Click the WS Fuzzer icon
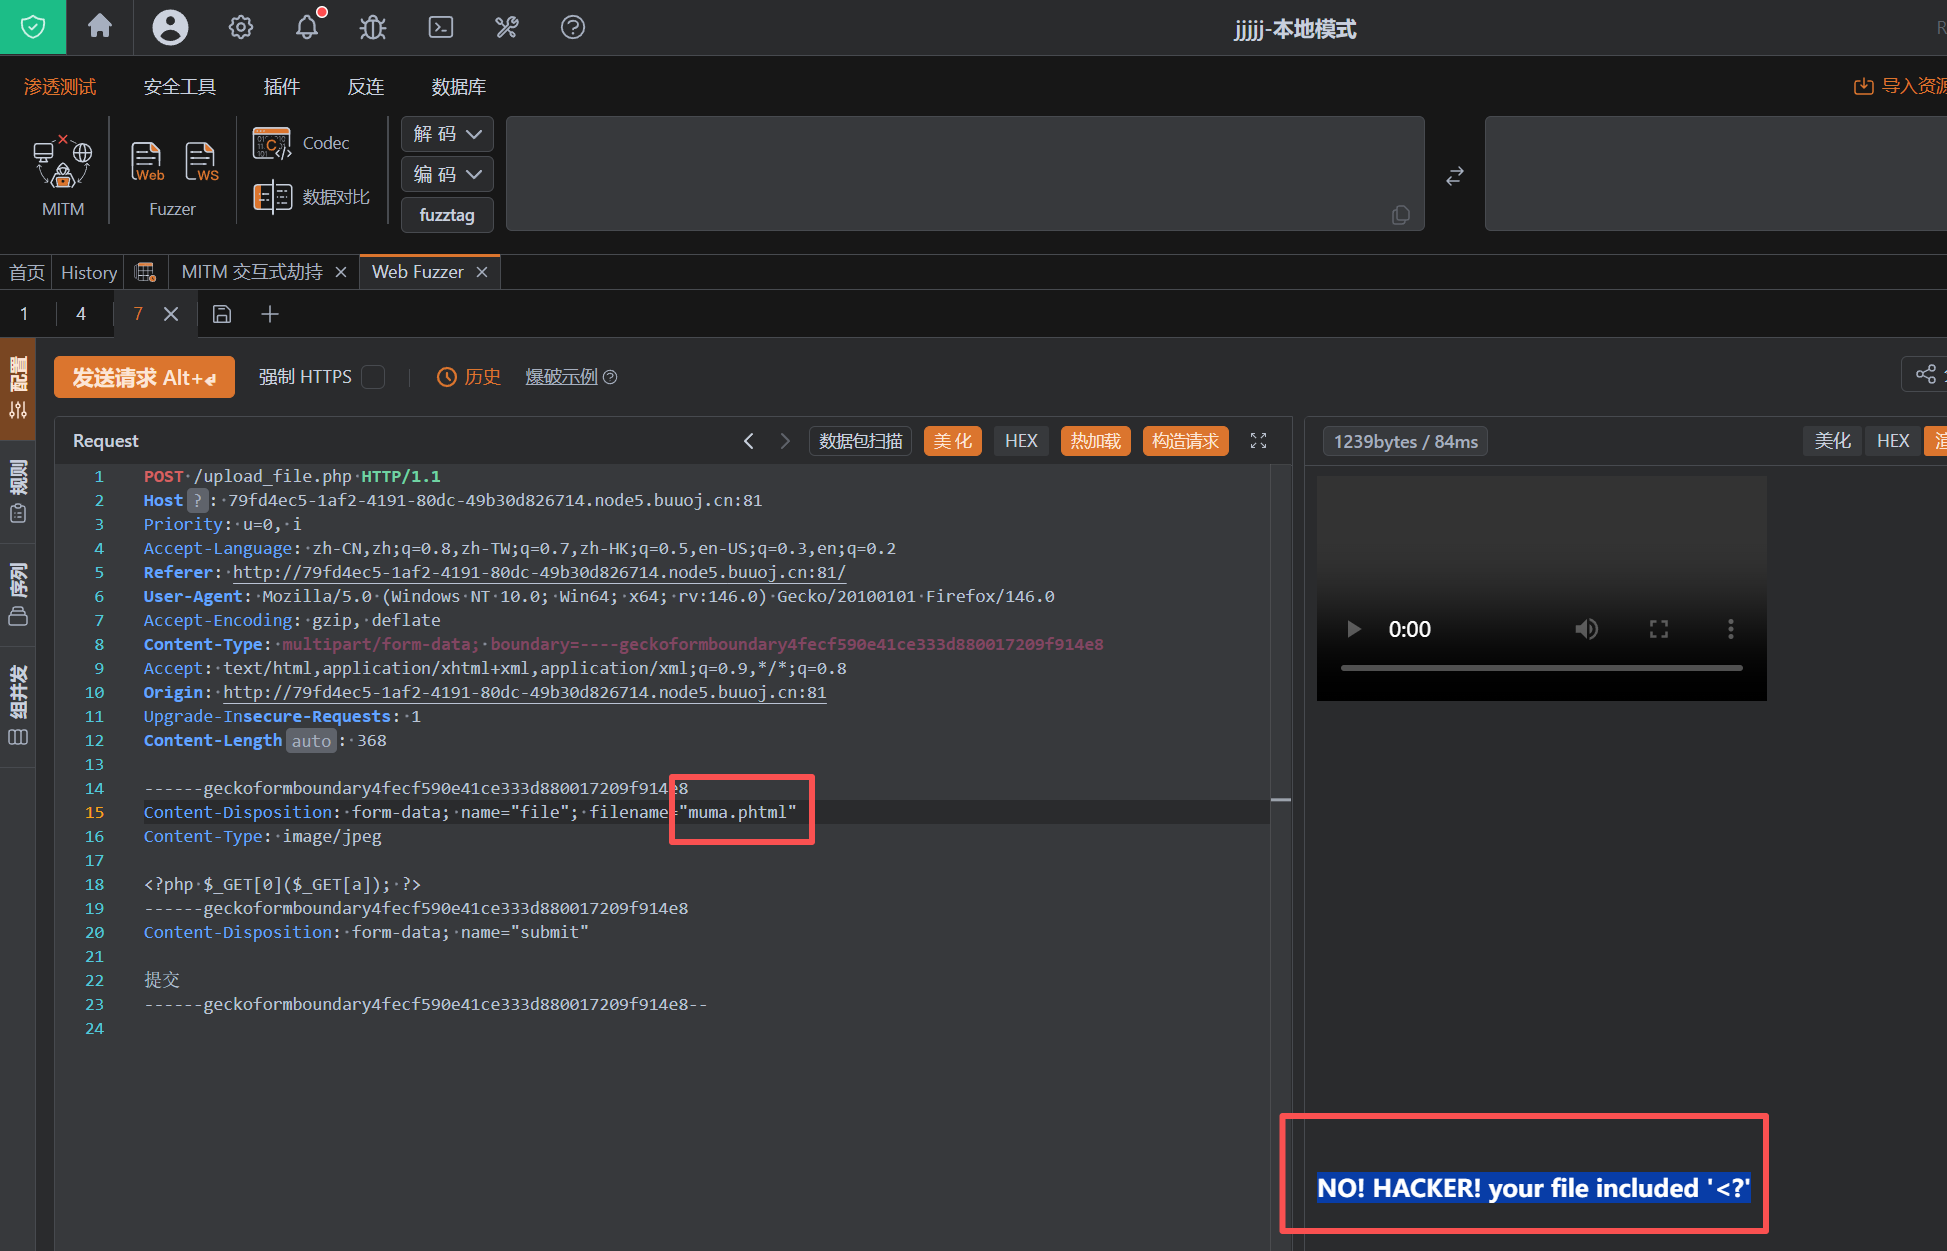Image resolution: width=1947 pixels, height=1251 pixels. [200, 160]
